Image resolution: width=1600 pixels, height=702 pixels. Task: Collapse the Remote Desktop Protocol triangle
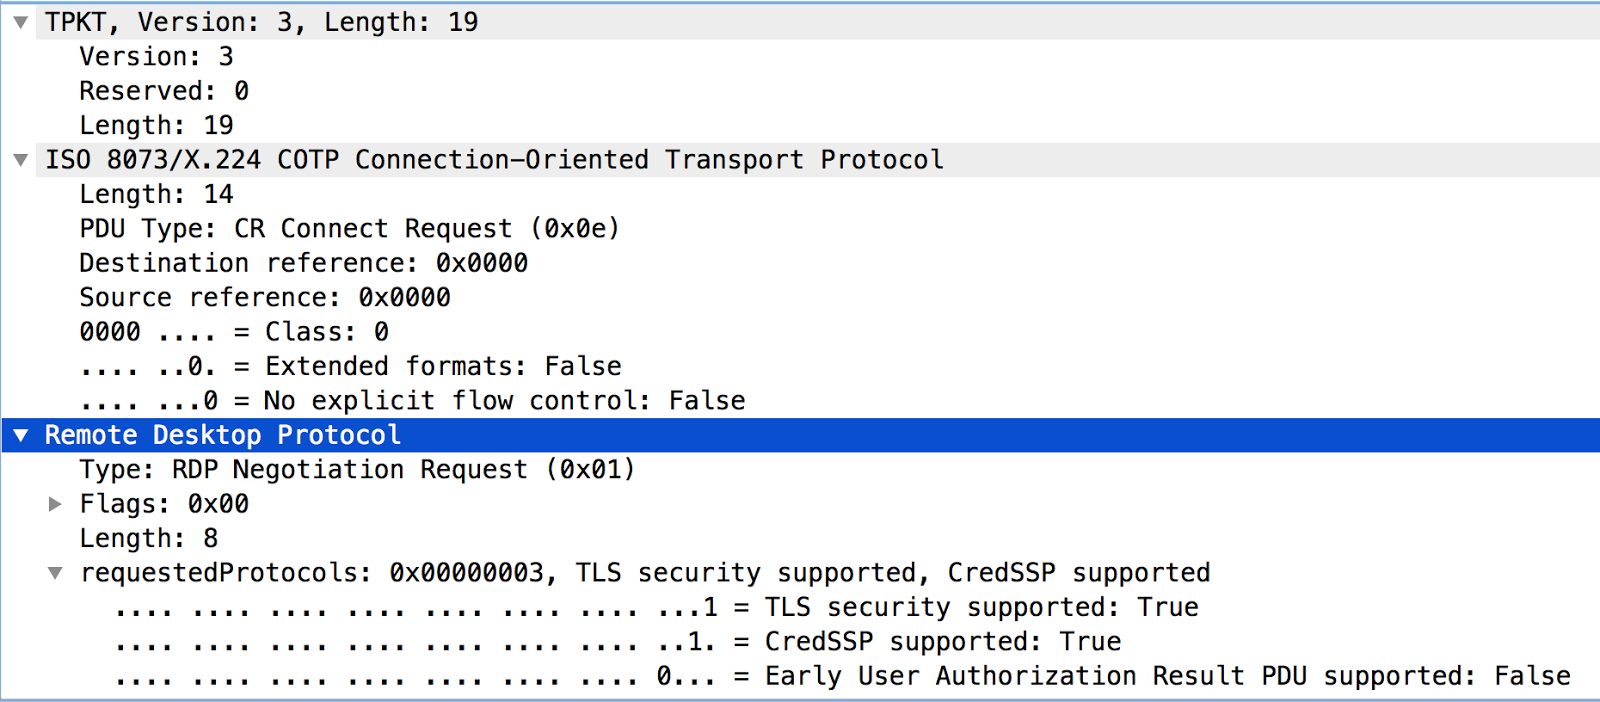point(20,435)
